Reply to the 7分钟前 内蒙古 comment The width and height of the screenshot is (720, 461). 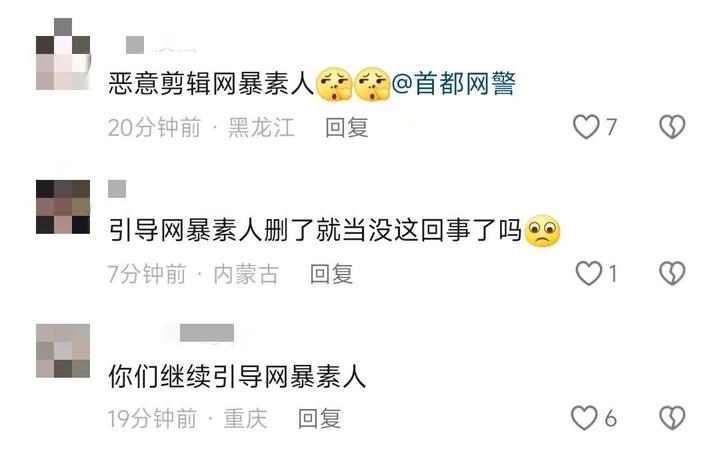(x=331, y=274)
